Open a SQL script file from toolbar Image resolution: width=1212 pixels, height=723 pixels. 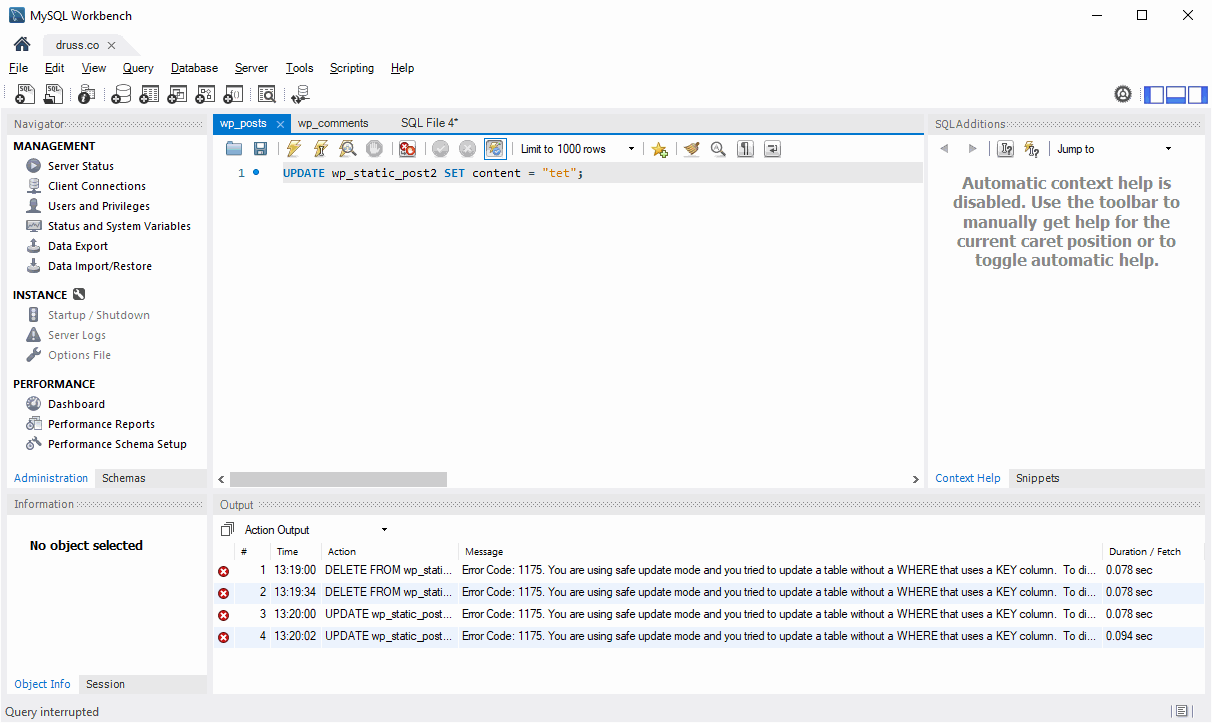[51, 94]
